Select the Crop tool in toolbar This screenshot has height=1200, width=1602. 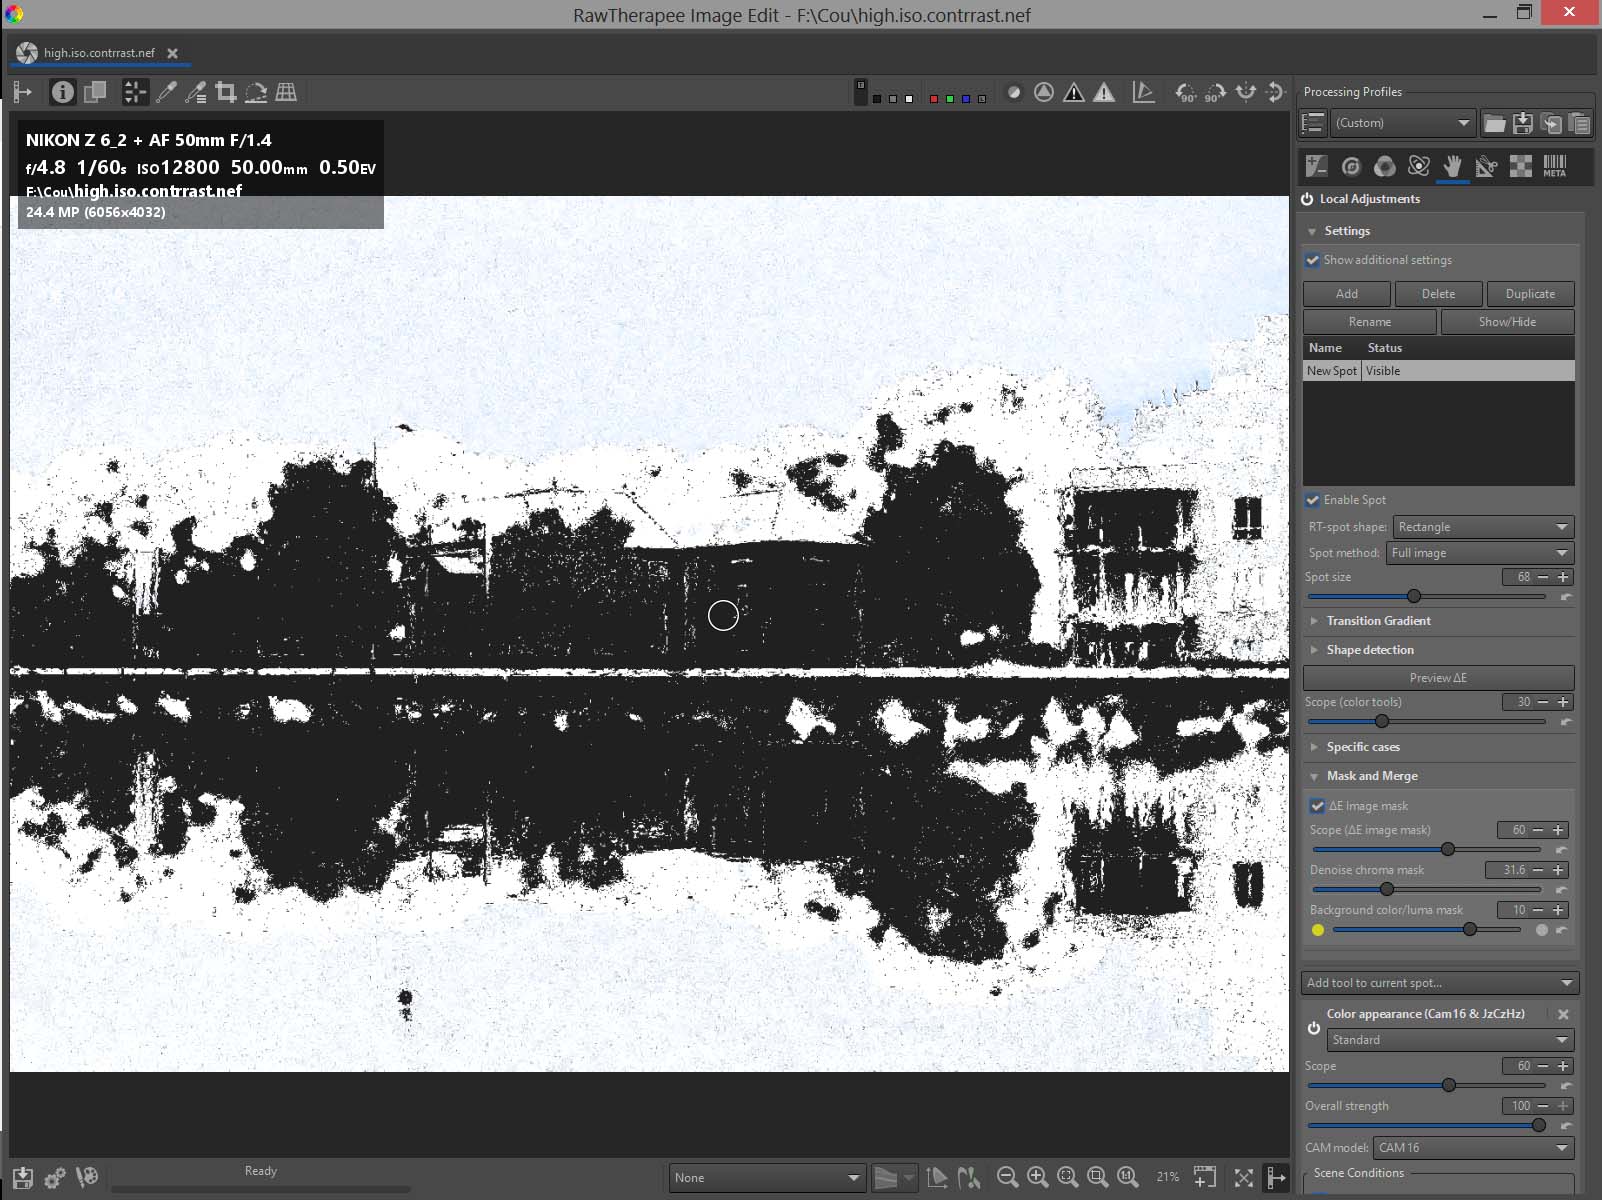coord(226,93)
